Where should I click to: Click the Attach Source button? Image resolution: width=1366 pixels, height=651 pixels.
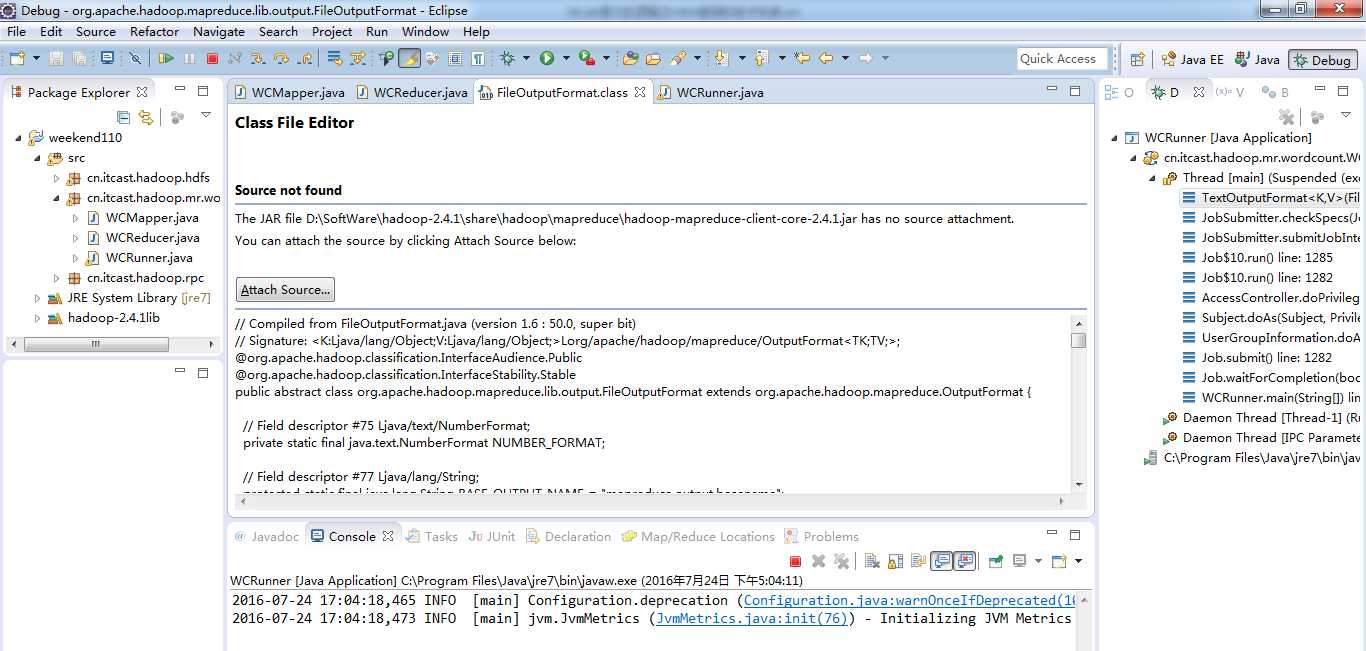click(x=285, y=290)
